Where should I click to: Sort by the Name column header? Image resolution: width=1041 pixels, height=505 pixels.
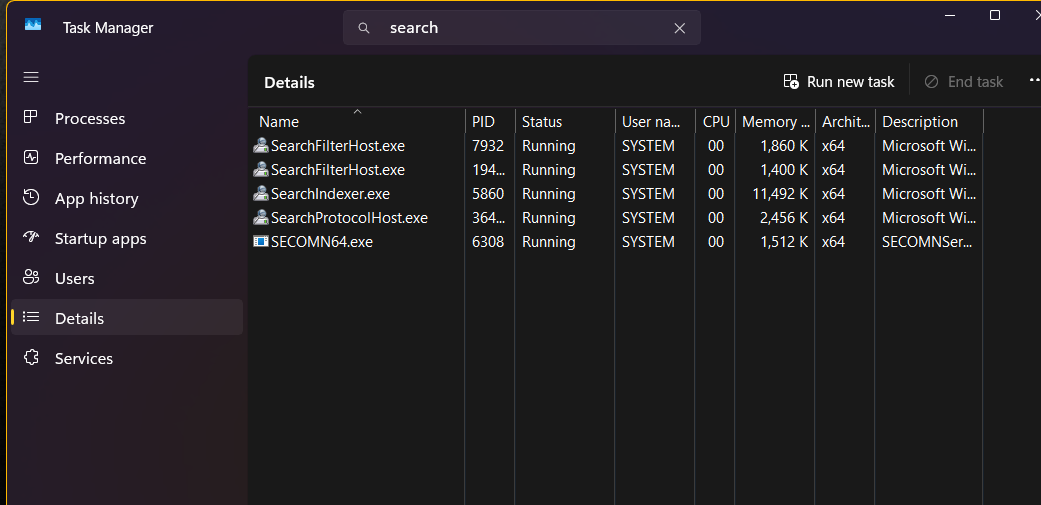point(357,121)
